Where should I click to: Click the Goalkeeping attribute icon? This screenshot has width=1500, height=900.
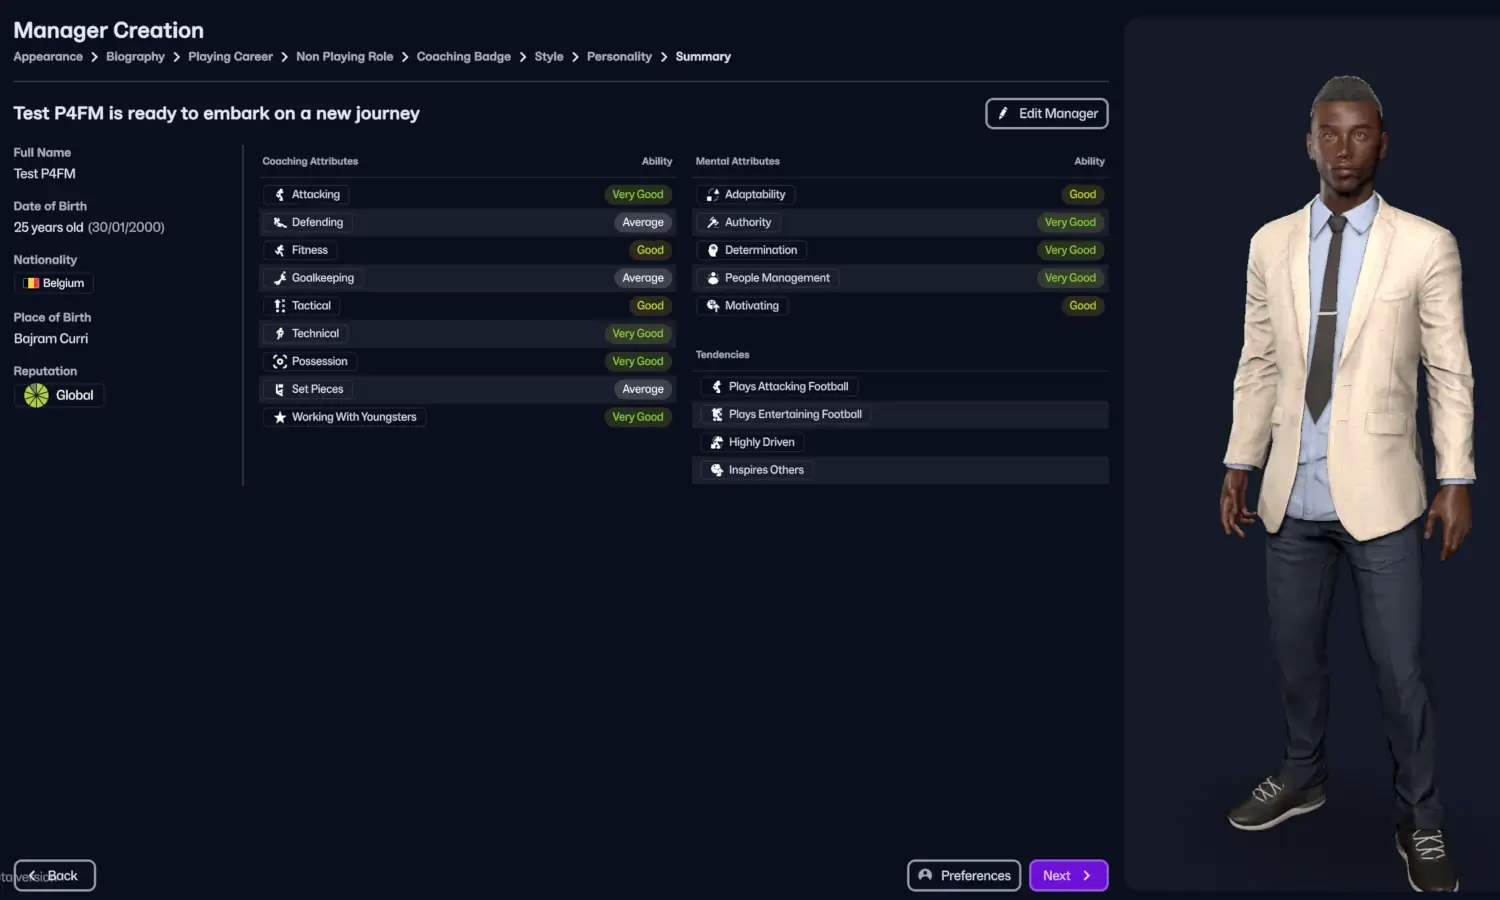tap(280, 278)
